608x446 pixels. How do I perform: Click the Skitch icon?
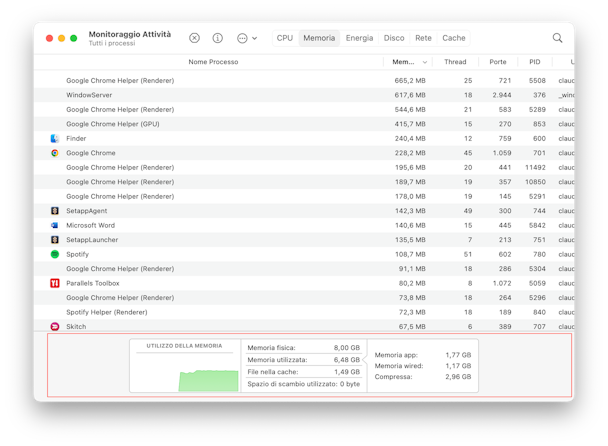(x=55, y=327)
